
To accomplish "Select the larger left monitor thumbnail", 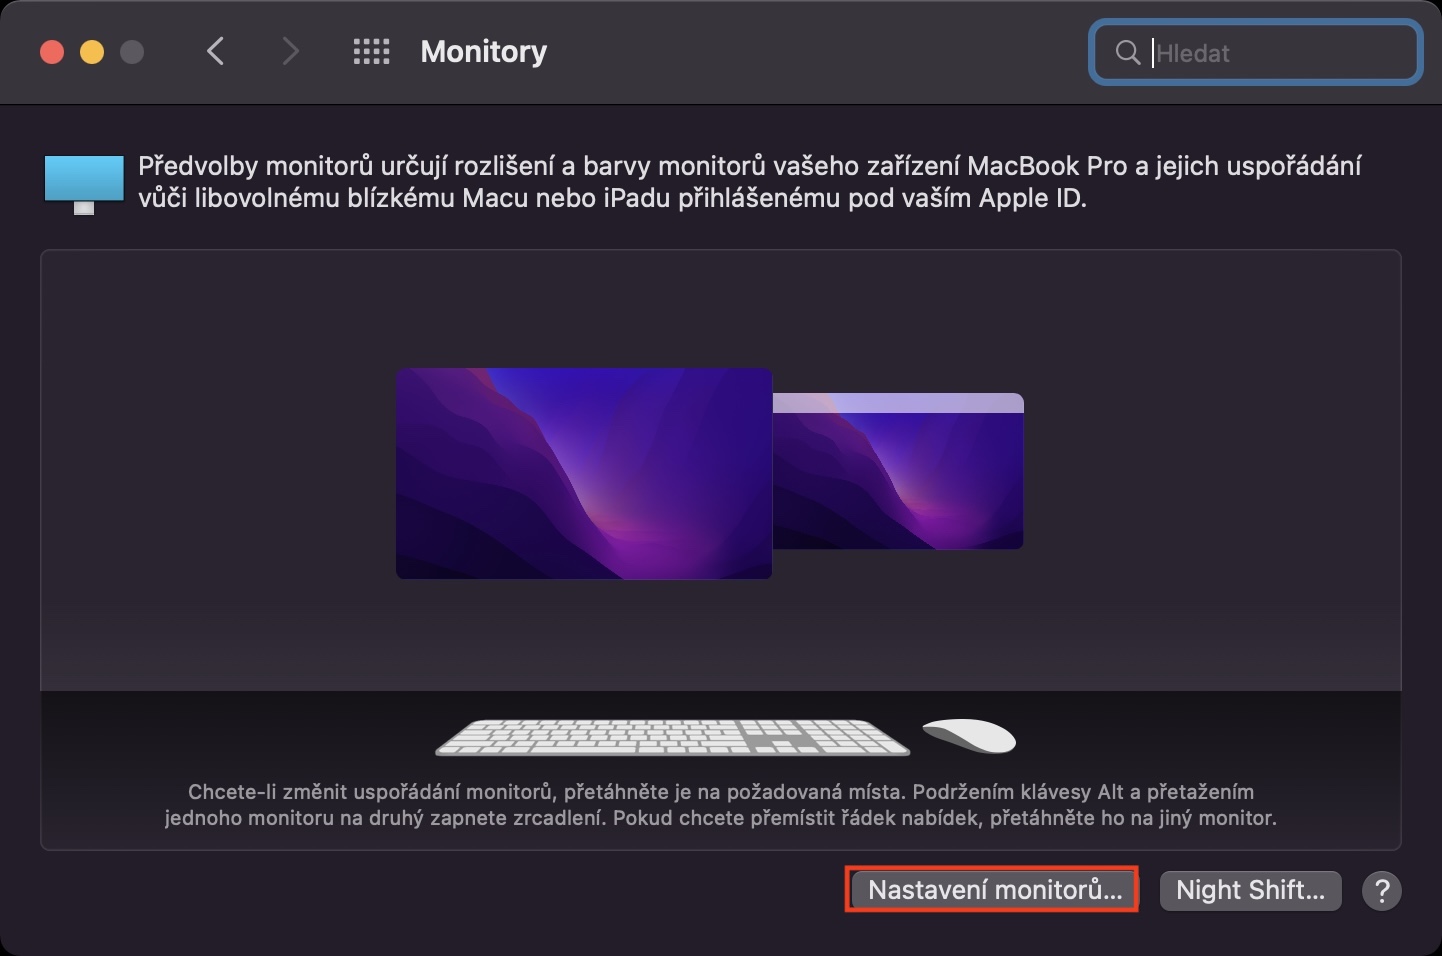I will click(x=584, y=474).
